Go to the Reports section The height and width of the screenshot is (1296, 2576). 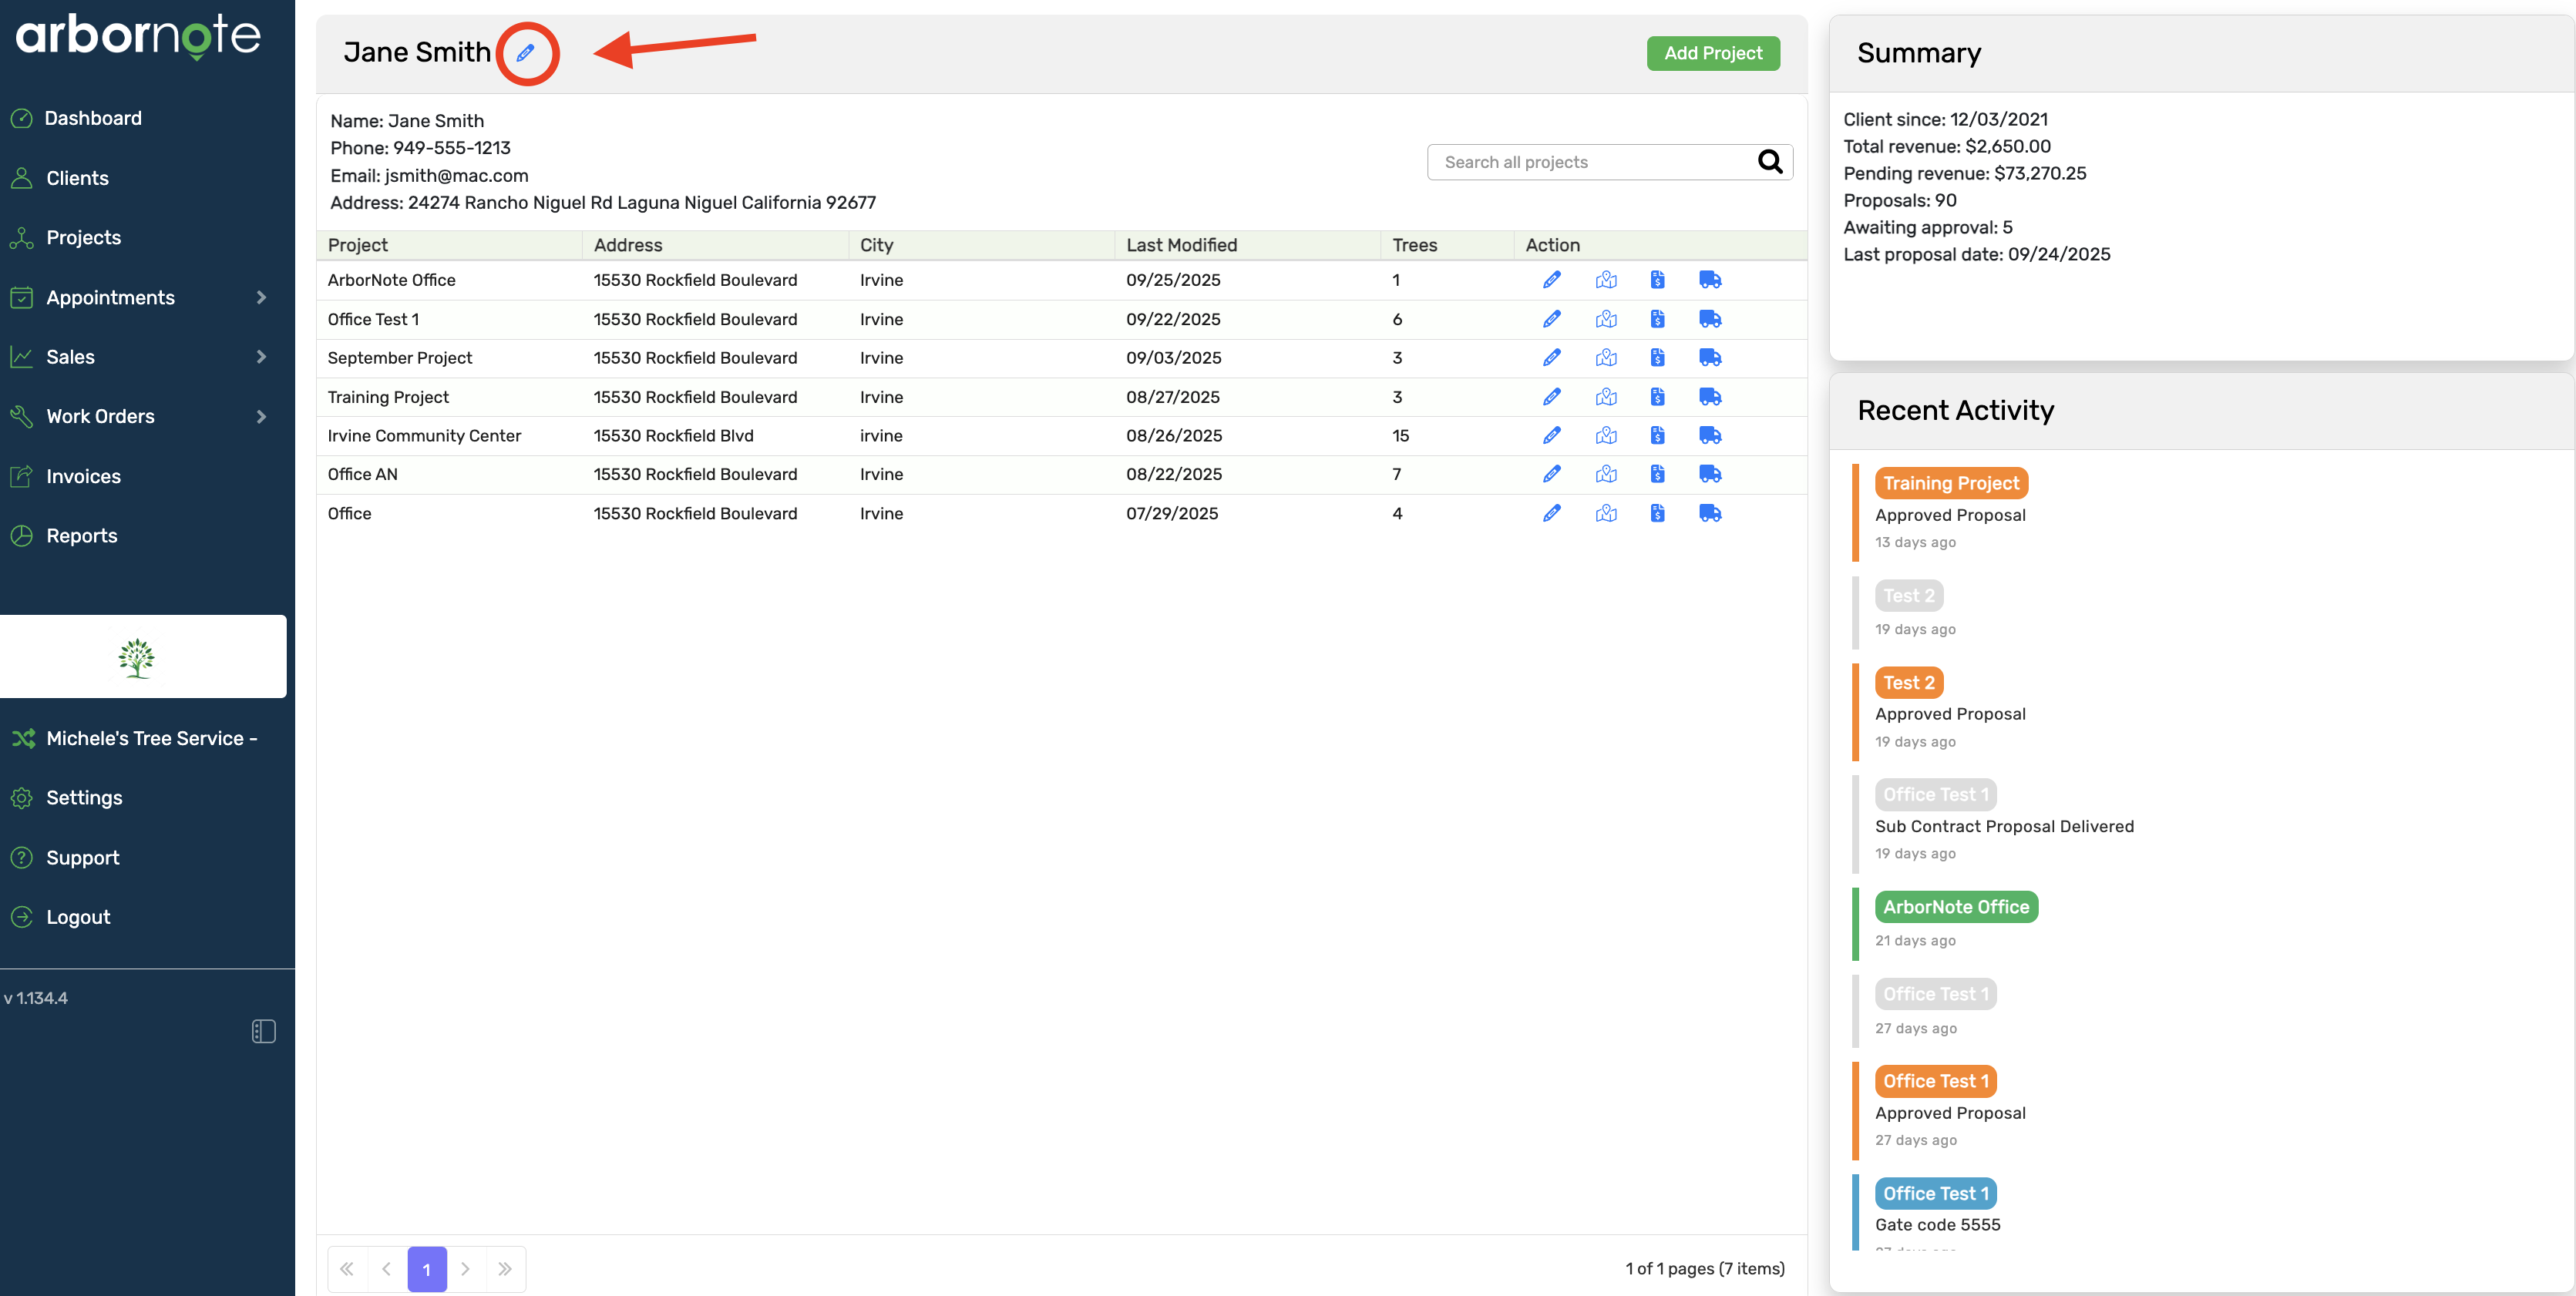click(x=81, y=536)
